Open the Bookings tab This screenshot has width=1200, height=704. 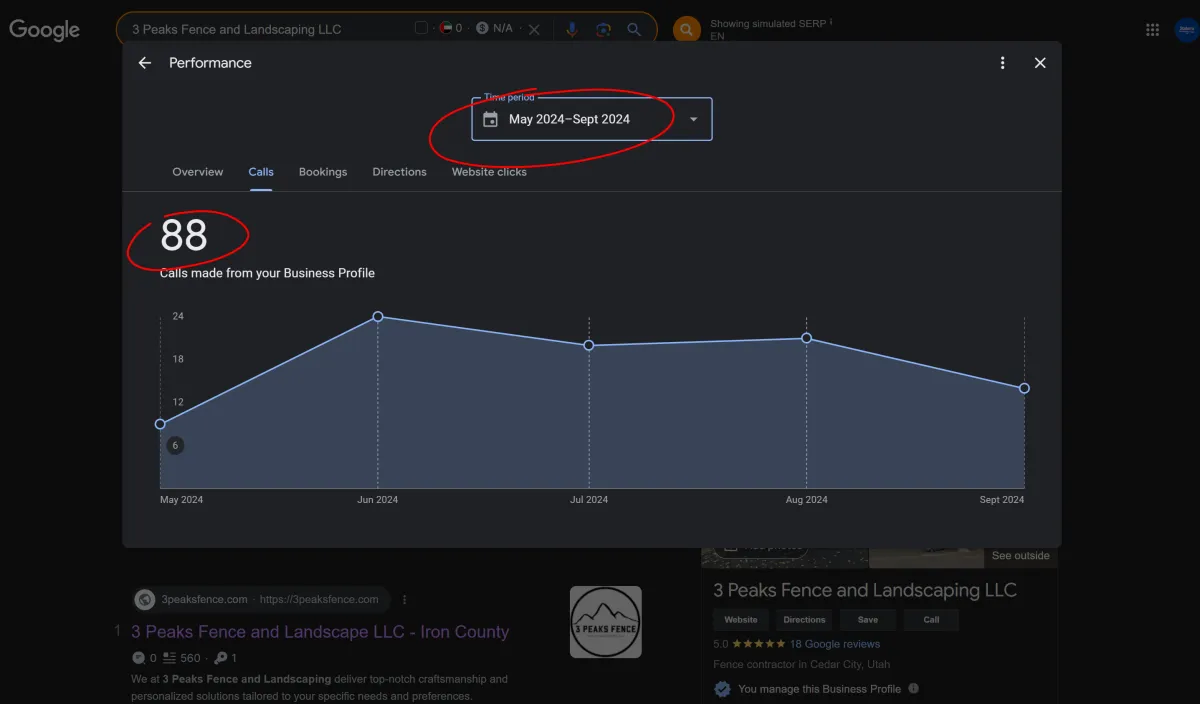click(323, 172)
